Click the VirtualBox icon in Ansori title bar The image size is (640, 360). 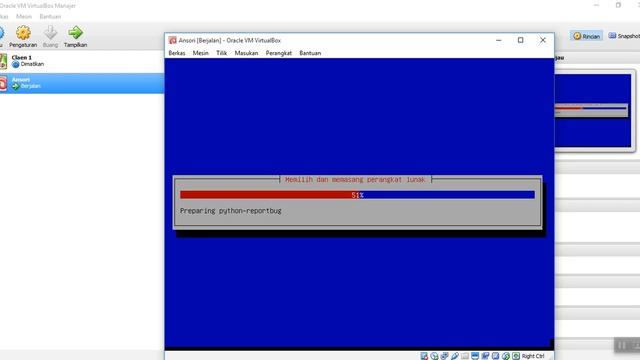[173, 40]
